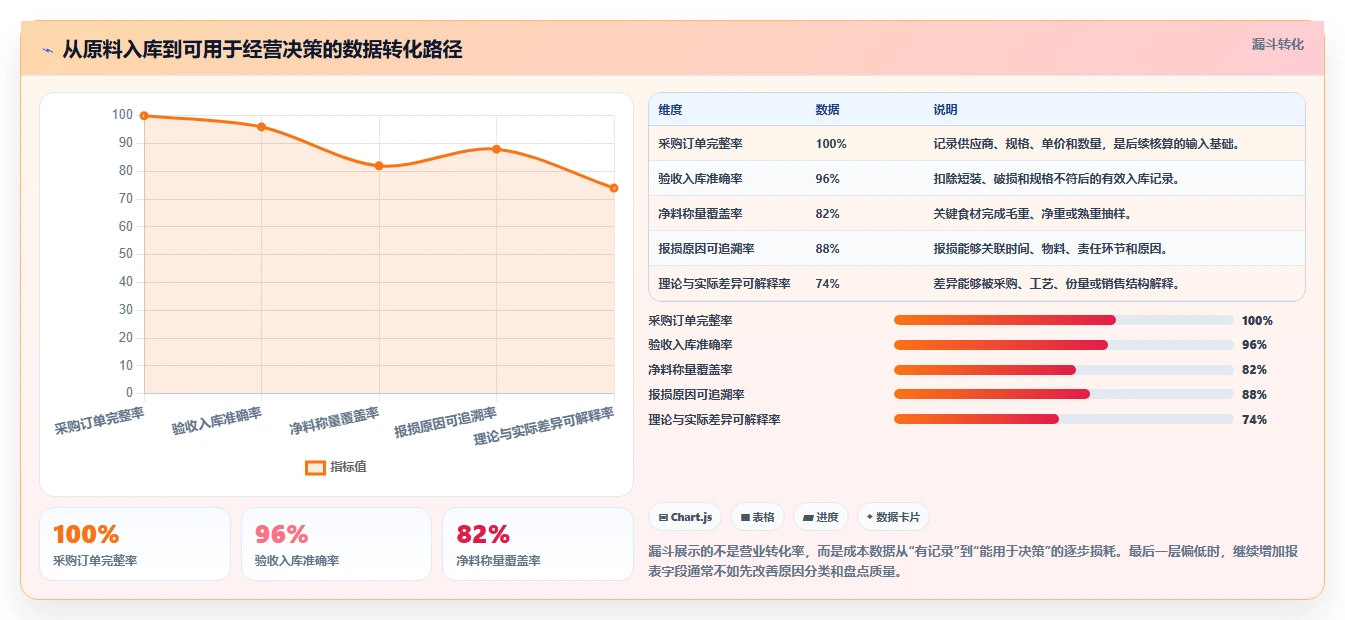Click the 维度 table column header

(x=670, y=110)
